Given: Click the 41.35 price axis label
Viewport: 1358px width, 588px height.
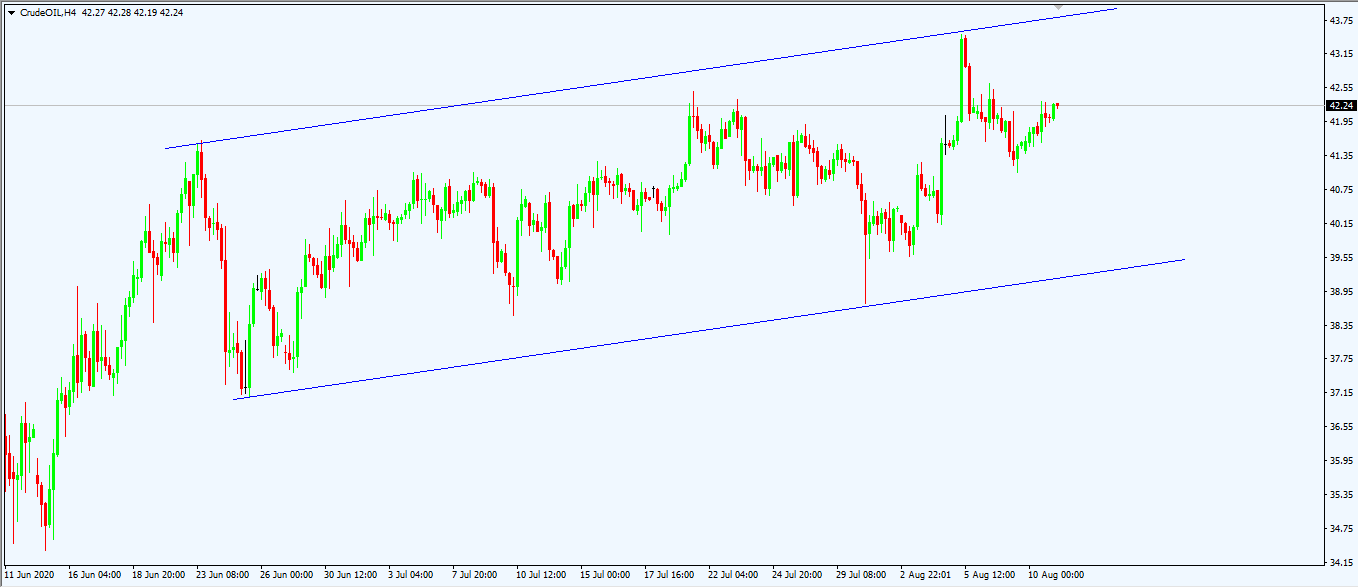Looking at the screenshot, I should click(1341, 156).
